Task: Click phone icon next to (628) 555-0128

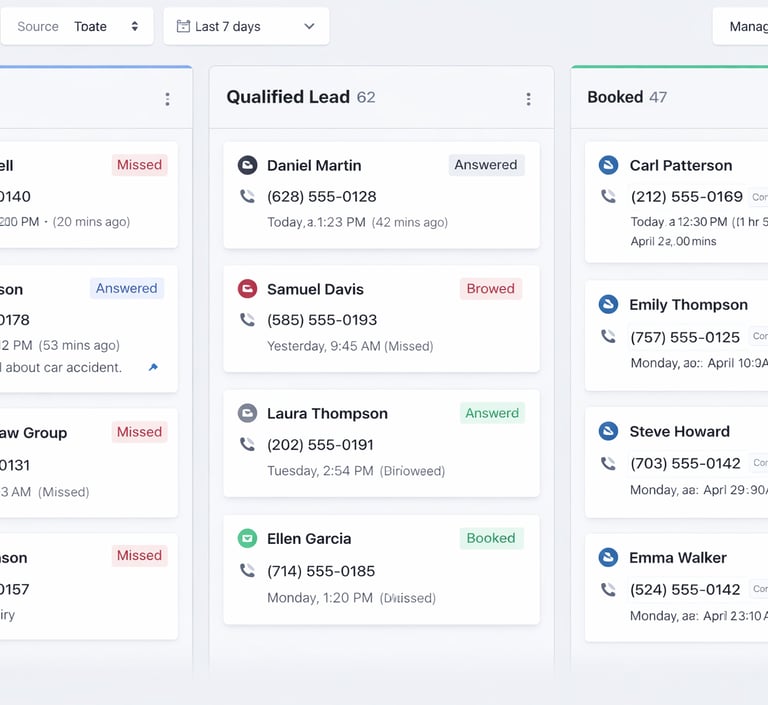Action: tap(247, 196)
